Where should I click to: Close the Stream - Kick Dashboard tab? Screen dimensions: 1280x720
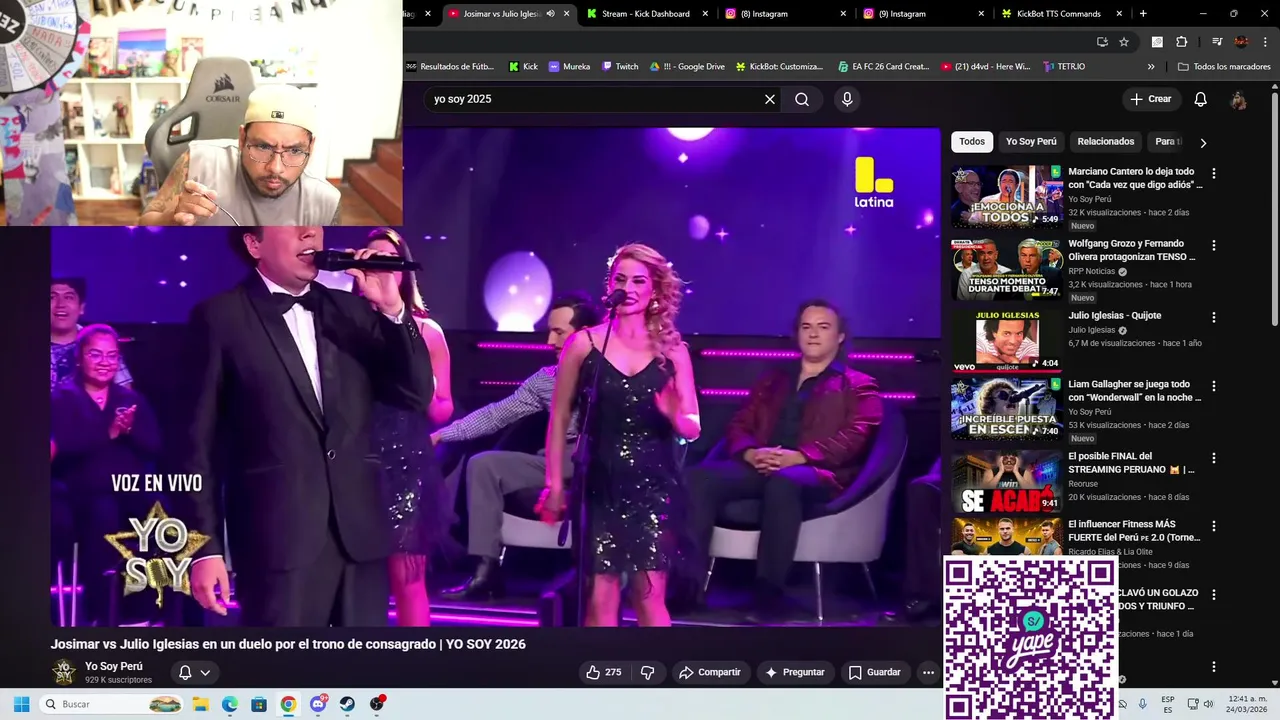click(x=705, y=14)
